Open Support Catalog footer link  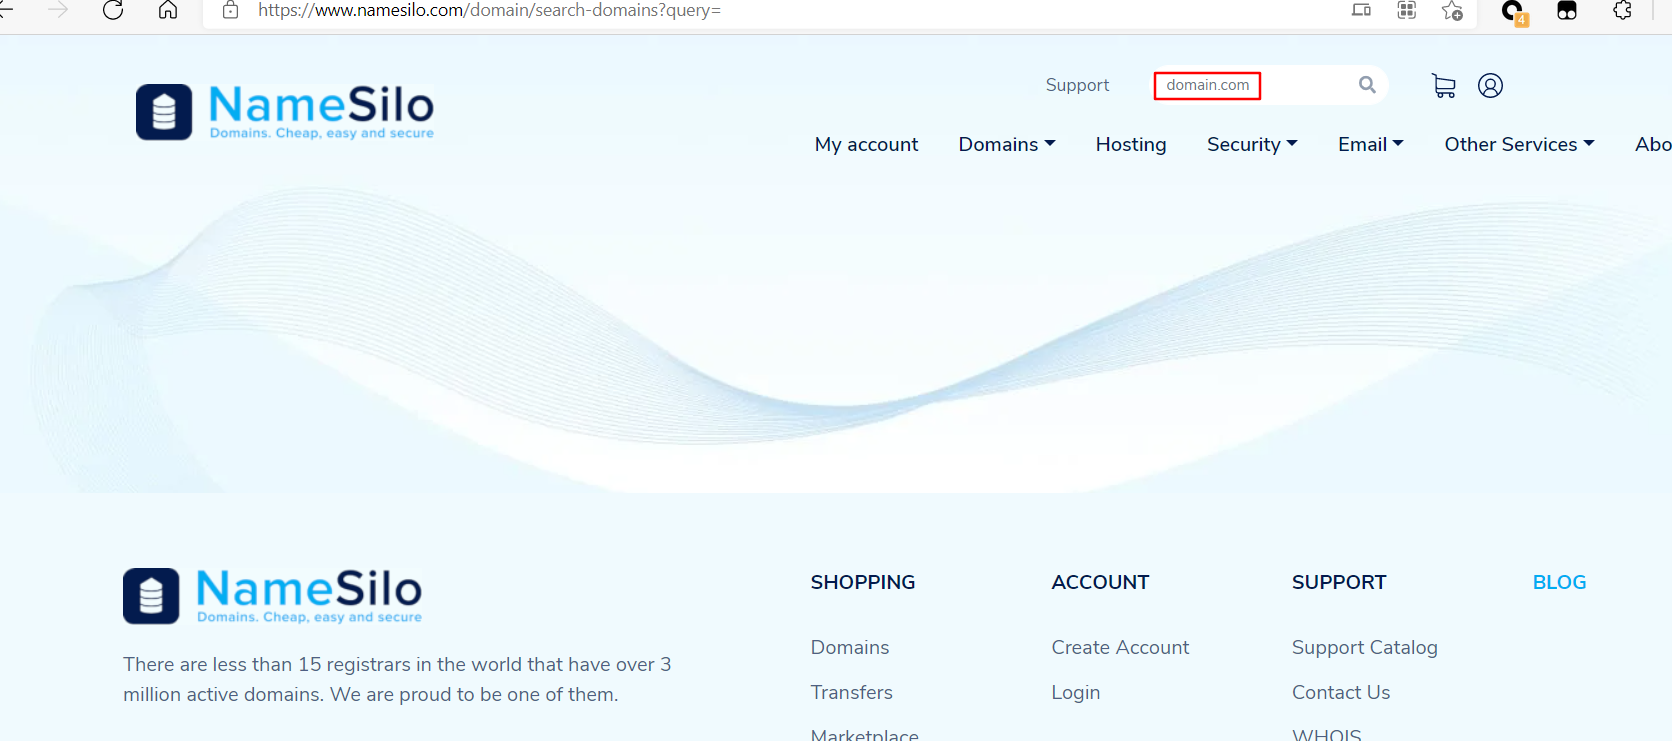[x=1364, y=647]
